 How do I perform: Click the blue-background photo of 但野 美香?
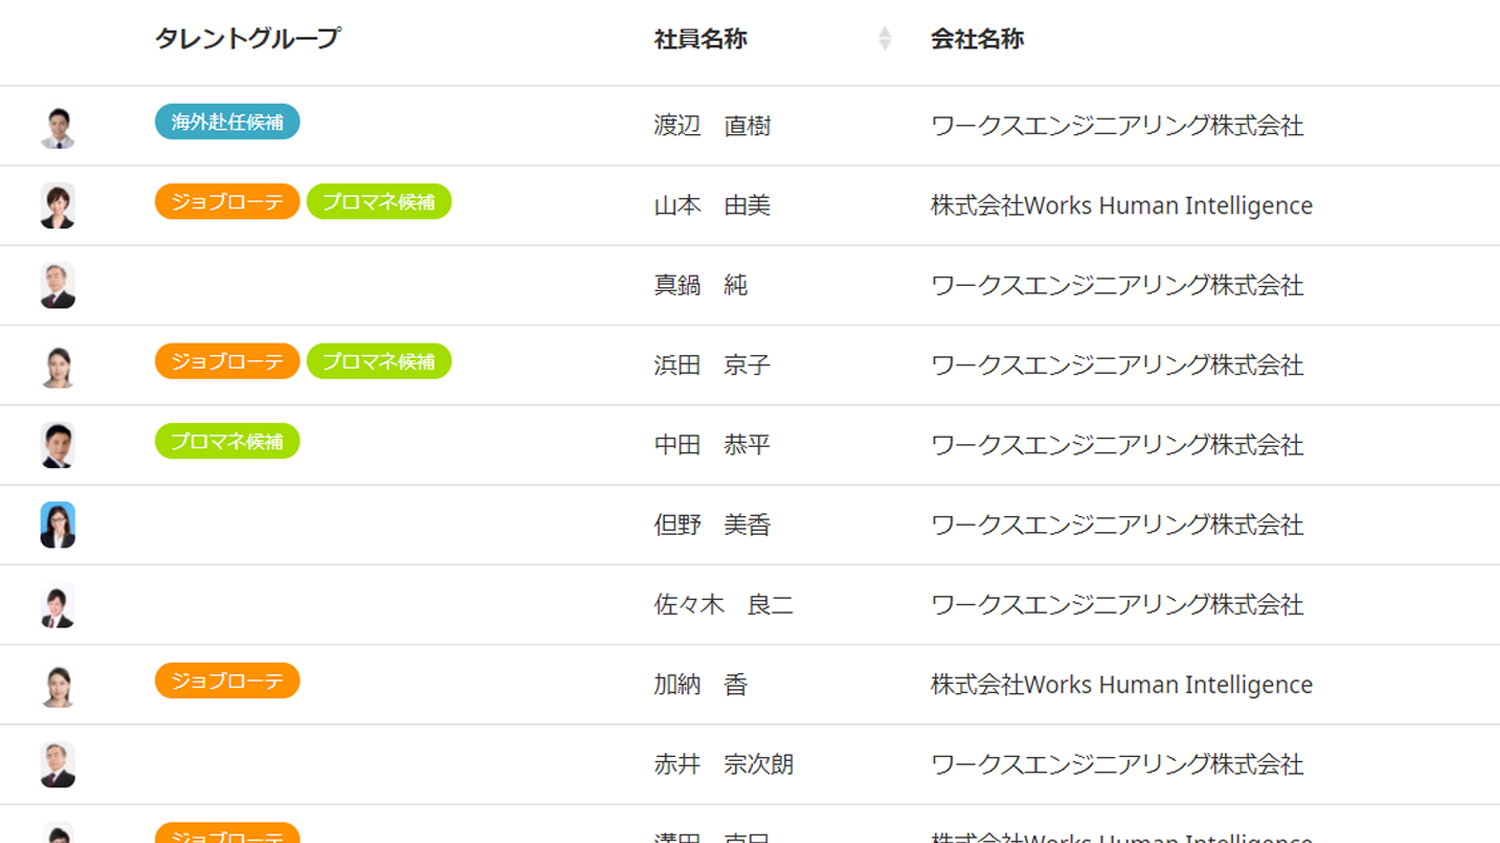click(x=58, y=525)
